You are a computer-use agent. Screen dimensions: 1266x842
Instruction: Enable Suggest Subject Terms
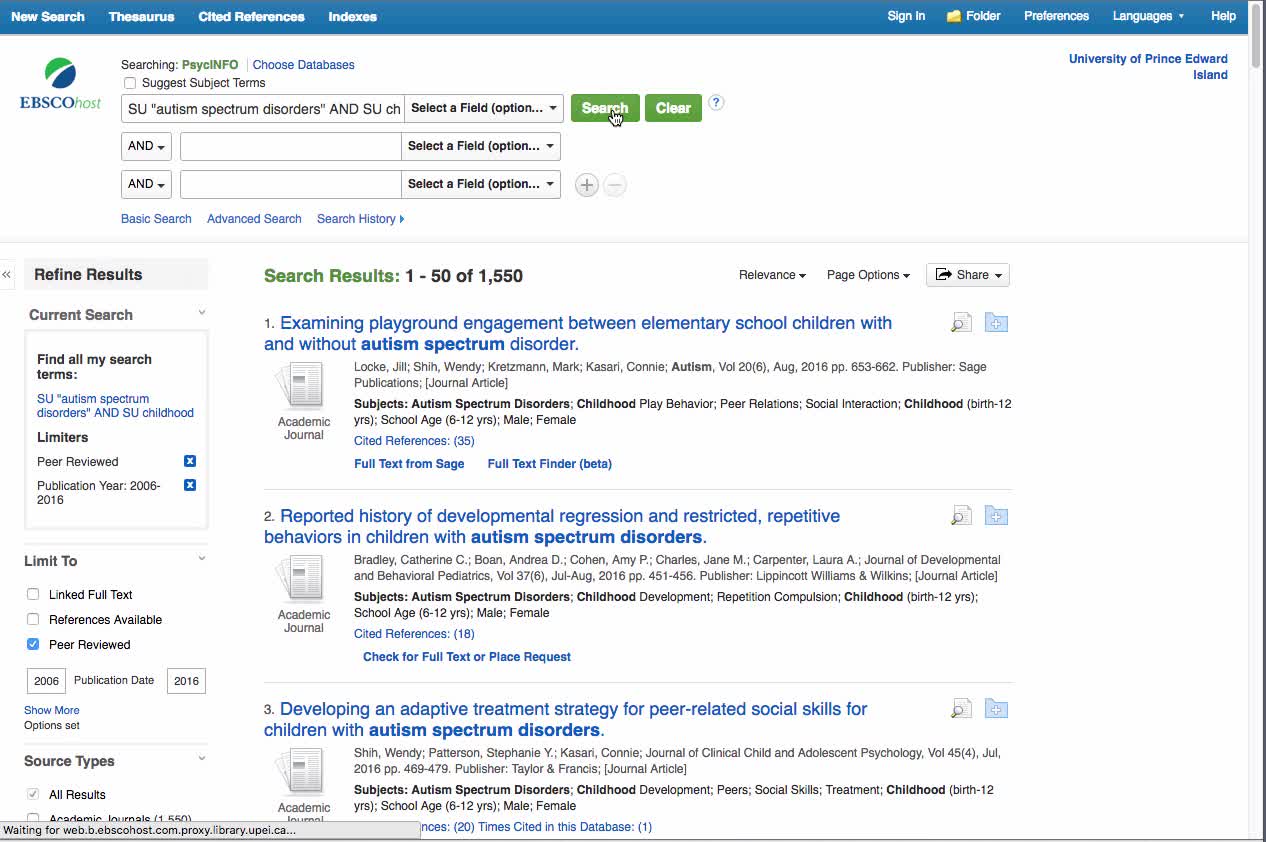coord(130,83)
